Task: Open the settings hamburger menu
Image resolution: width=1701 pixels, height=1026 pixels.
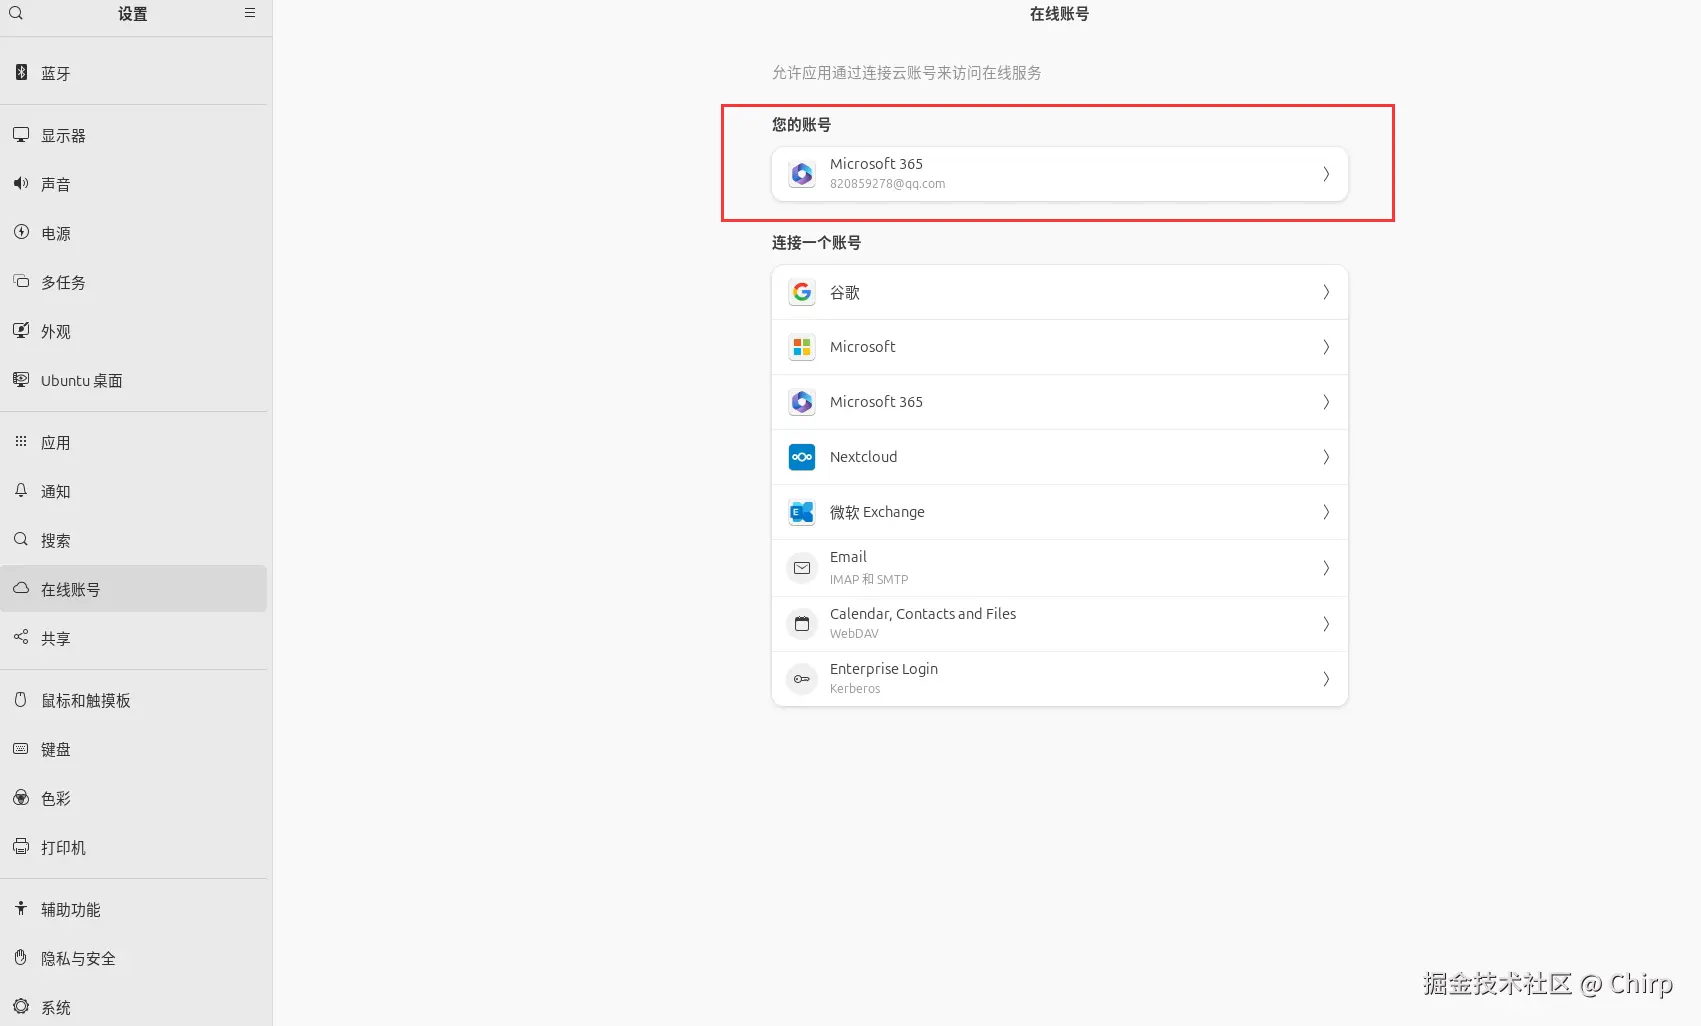Action: [x=250, y=13]
